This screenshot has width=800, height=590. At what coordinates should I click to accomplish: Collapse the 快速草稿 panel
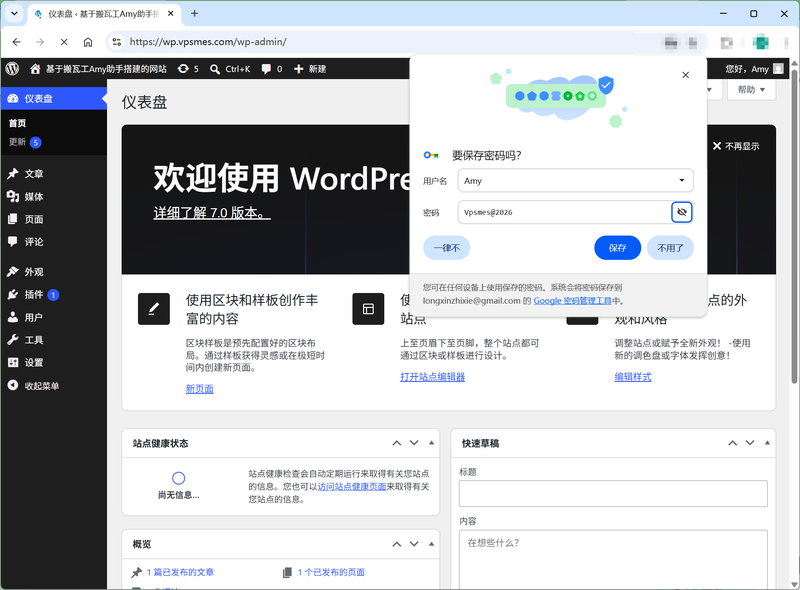pos(767,443)
